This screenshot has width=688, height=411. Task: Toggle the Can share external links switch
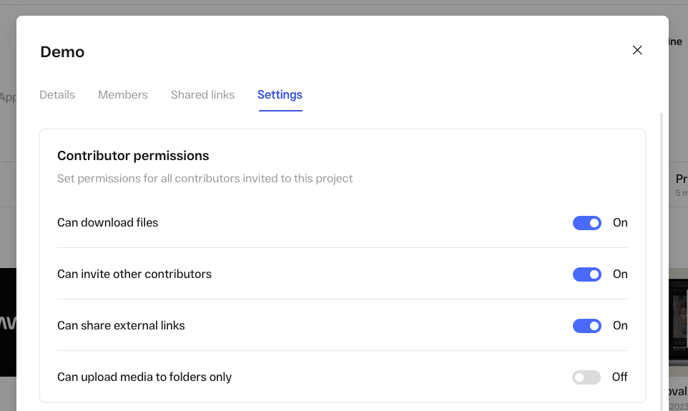pos(587,326)
